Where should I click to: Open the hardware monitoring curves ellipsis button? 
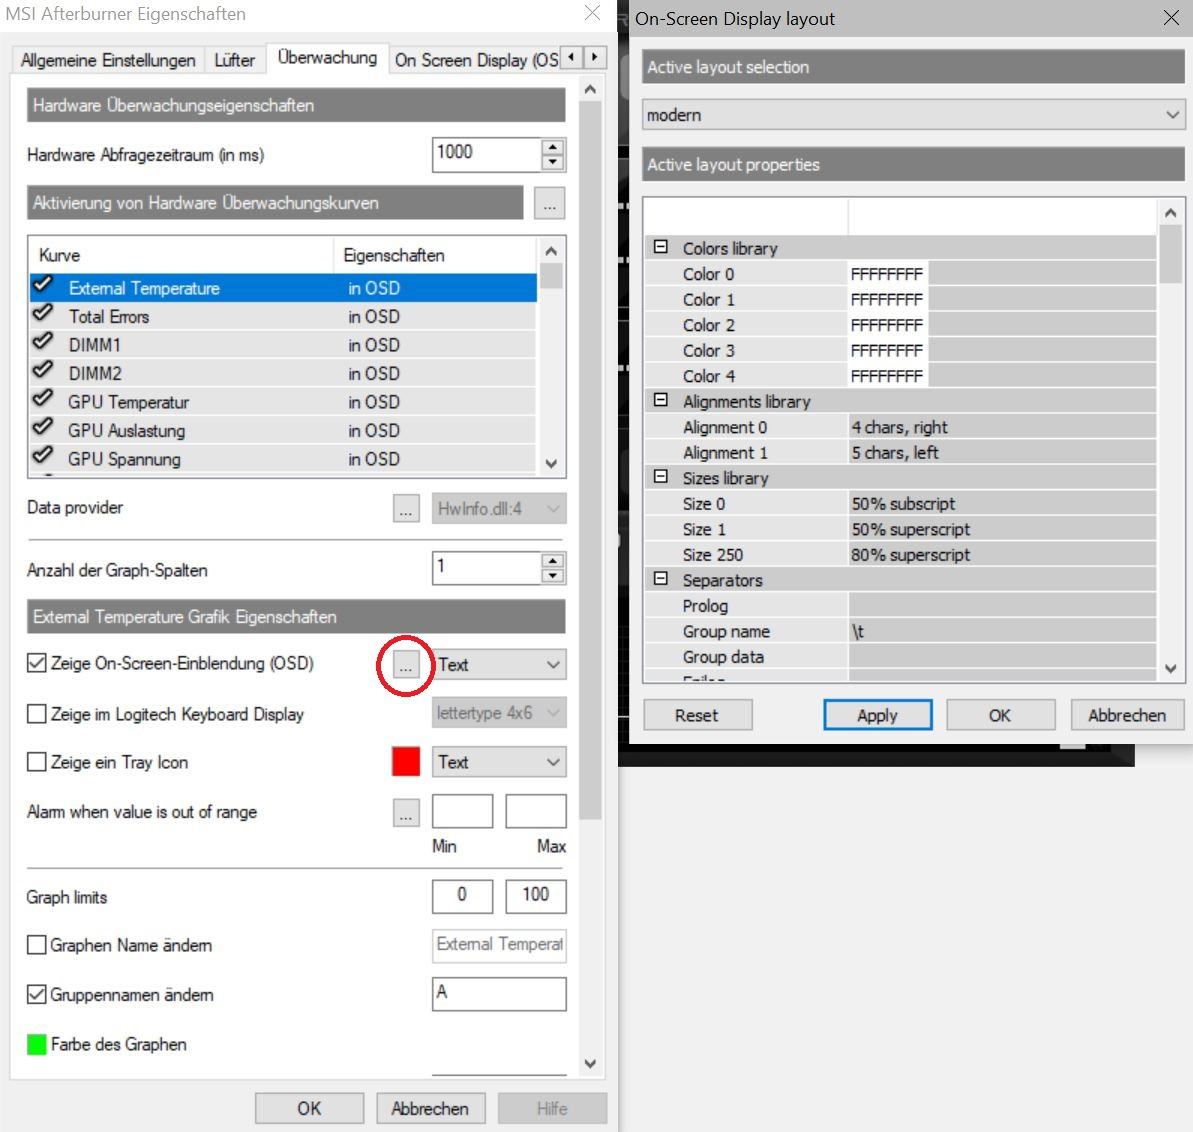[x=549, y=203]
